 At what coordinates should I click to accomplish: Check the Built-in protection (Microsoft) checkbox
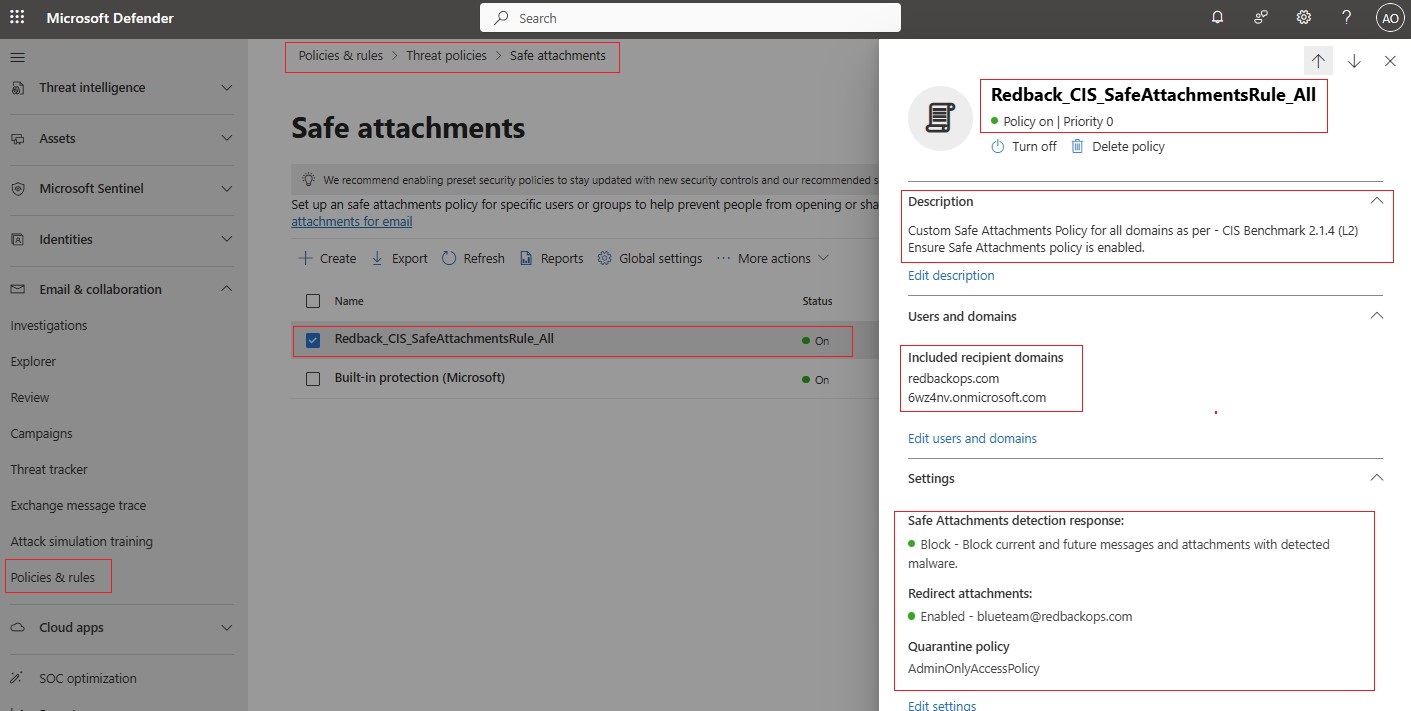pos(313,379)
